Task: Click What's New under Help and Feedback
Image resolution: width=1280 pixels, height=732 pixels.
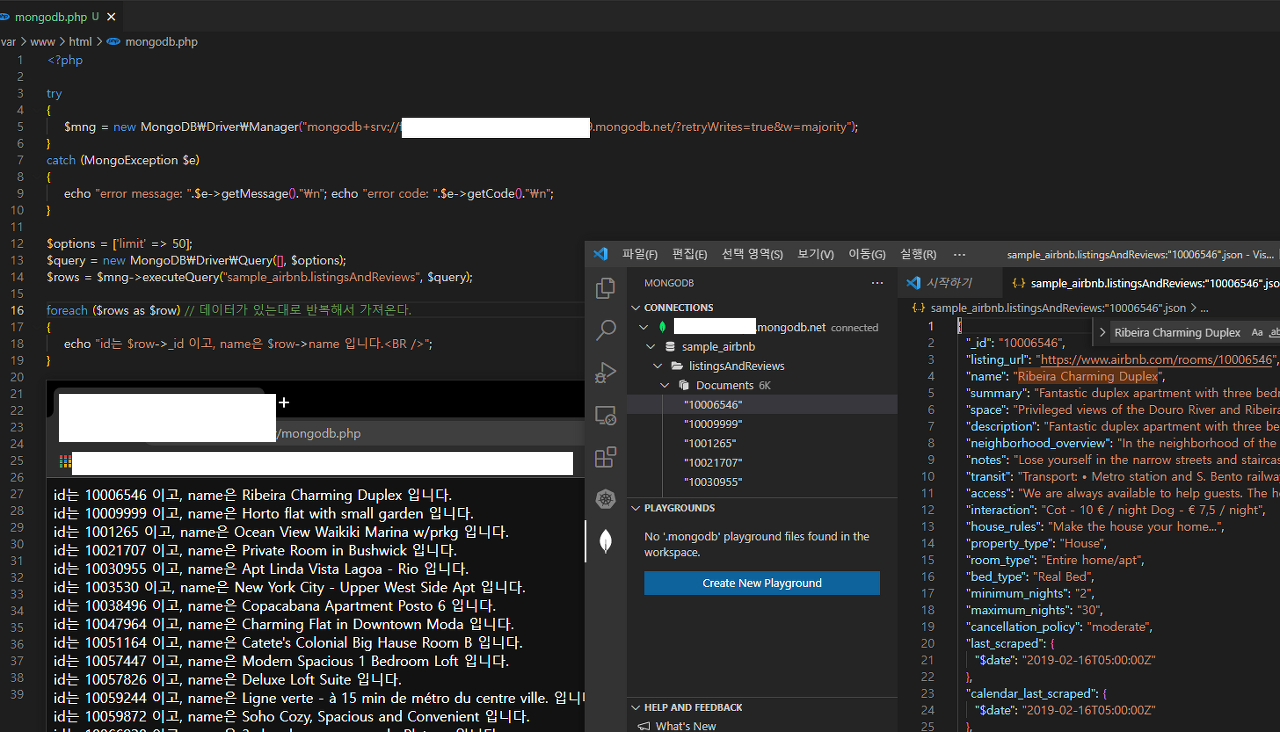Action: 686,726
